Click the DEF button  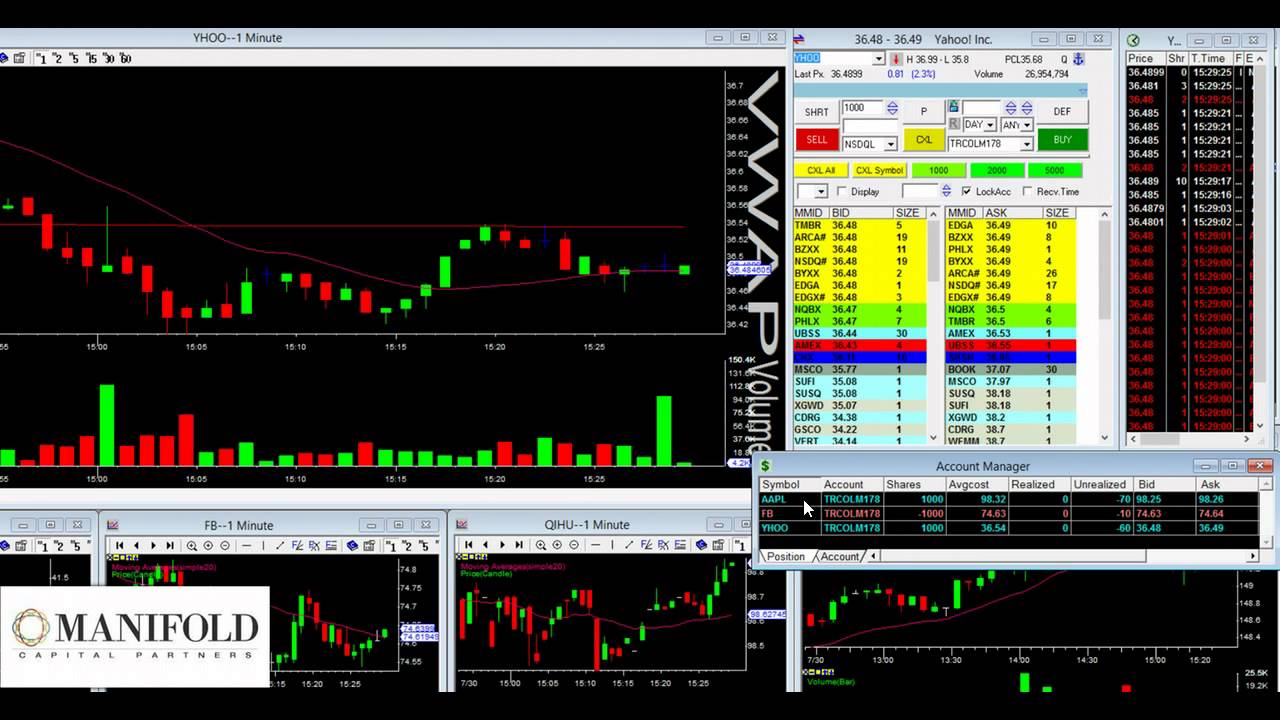click(x=1062, y=112)
